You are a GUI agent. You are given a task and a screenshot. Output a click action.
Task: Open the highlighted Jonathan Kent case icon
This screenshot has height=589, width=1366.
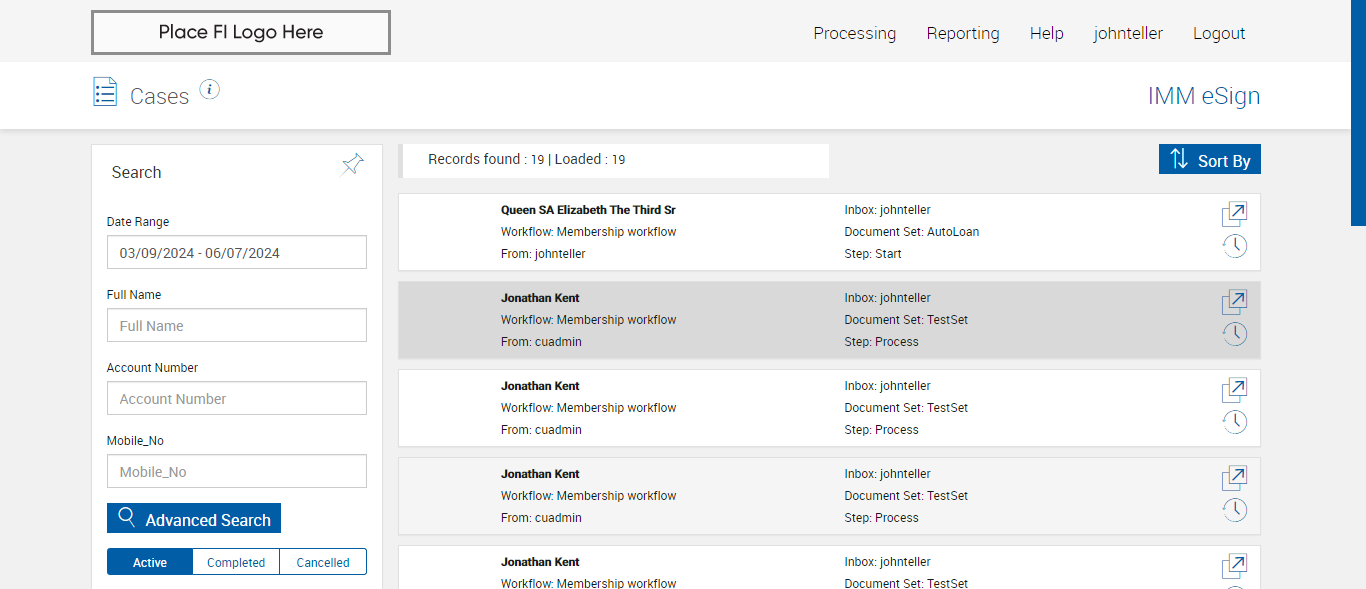click(1234, 302)
